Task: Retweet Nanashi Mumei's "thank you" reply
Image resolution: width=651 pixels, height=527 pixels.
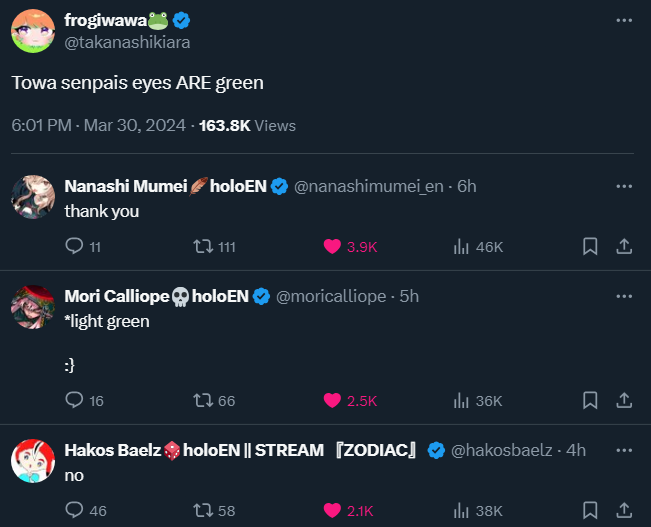Action: pos(202,247)
